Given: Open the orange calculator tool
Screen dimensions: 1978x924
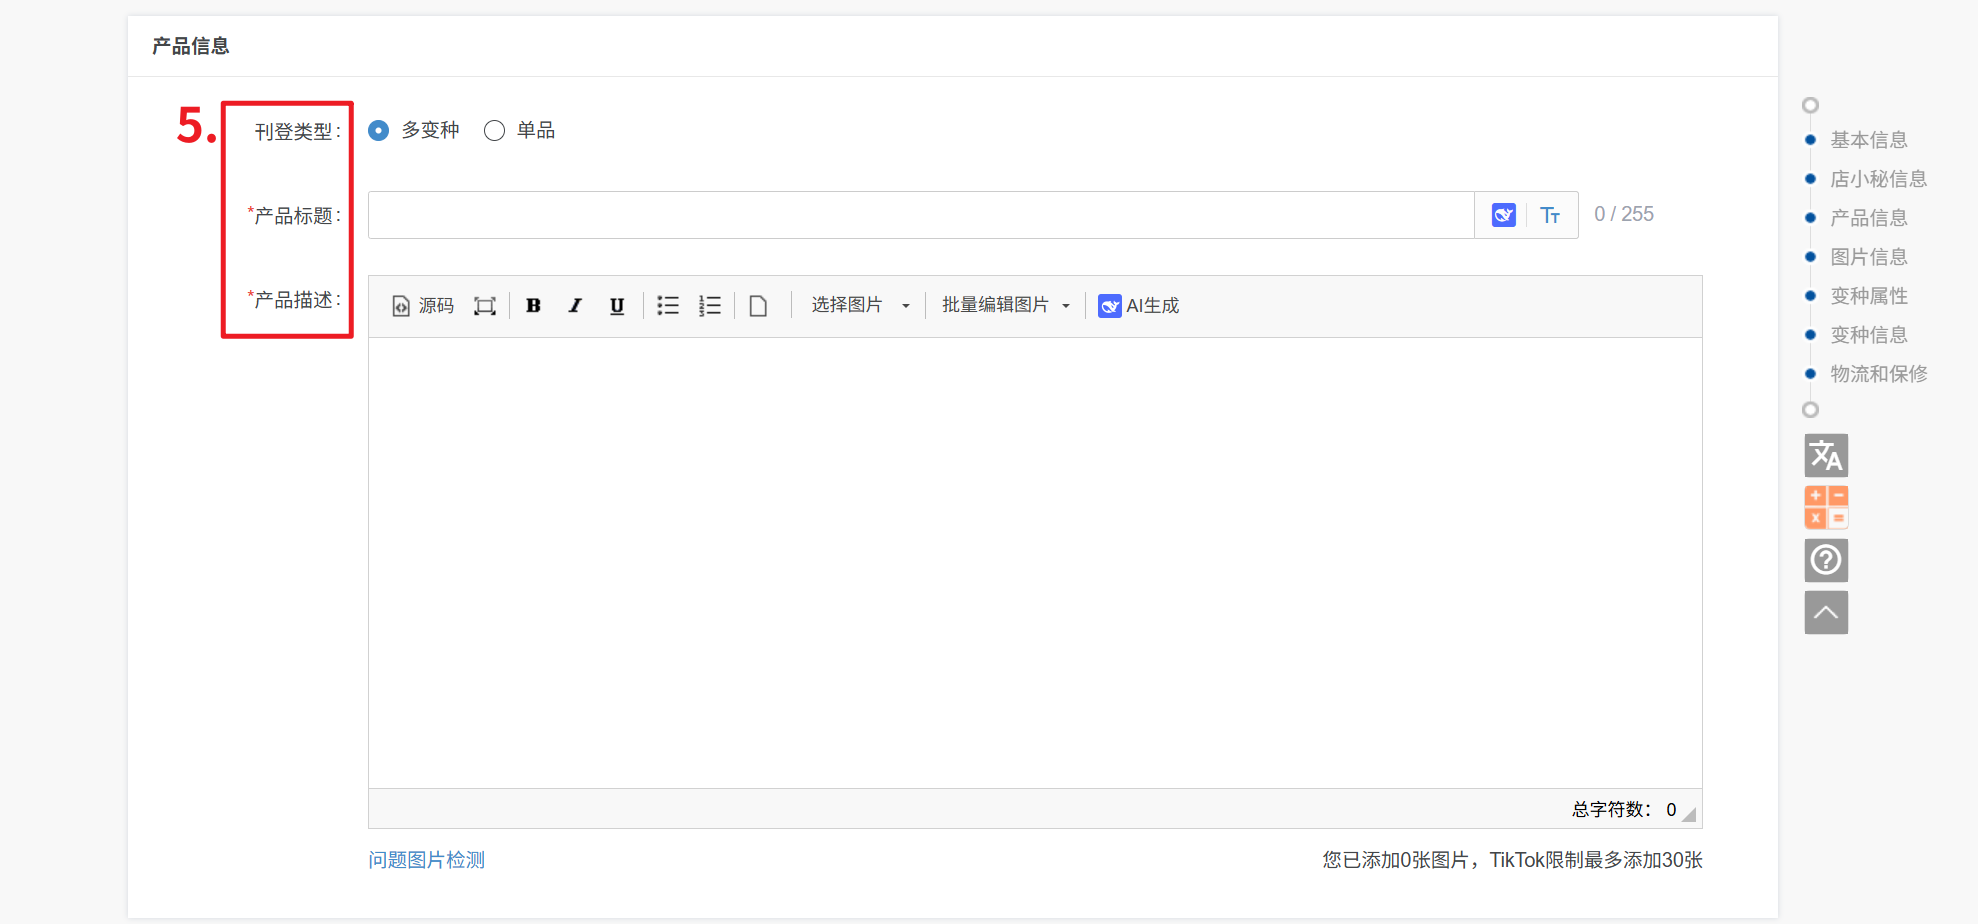Looking at the screenshot, I should point(1825,508).
